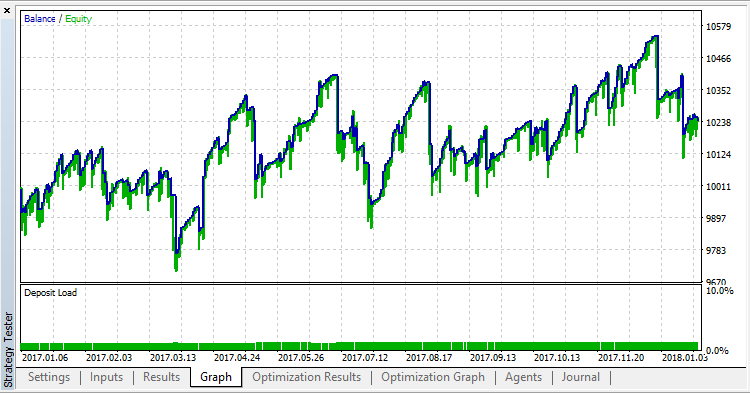Click the 10352 axis value
750x394 pixels.
(x=718, y=91)
